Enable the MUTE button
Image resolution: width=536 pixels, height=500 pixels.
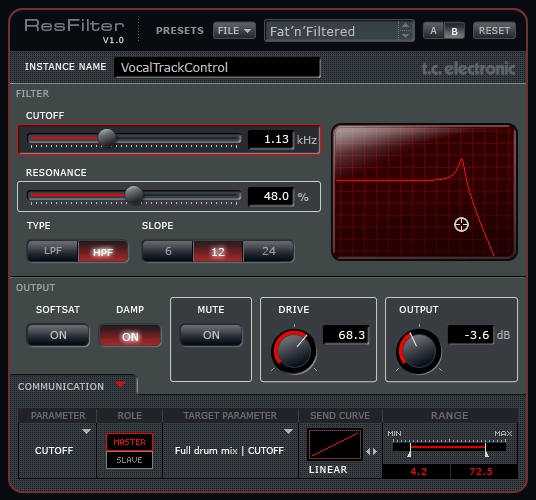(211, 335)
